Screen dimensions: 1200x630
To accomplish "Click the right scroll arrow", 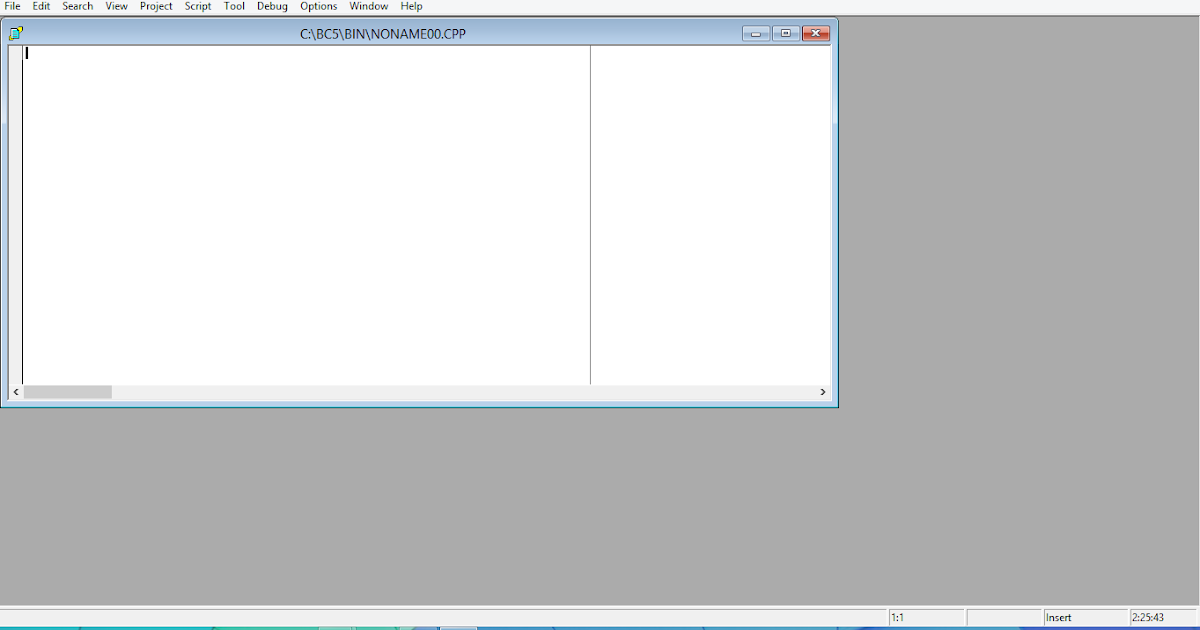I will [x=822, y=391].
